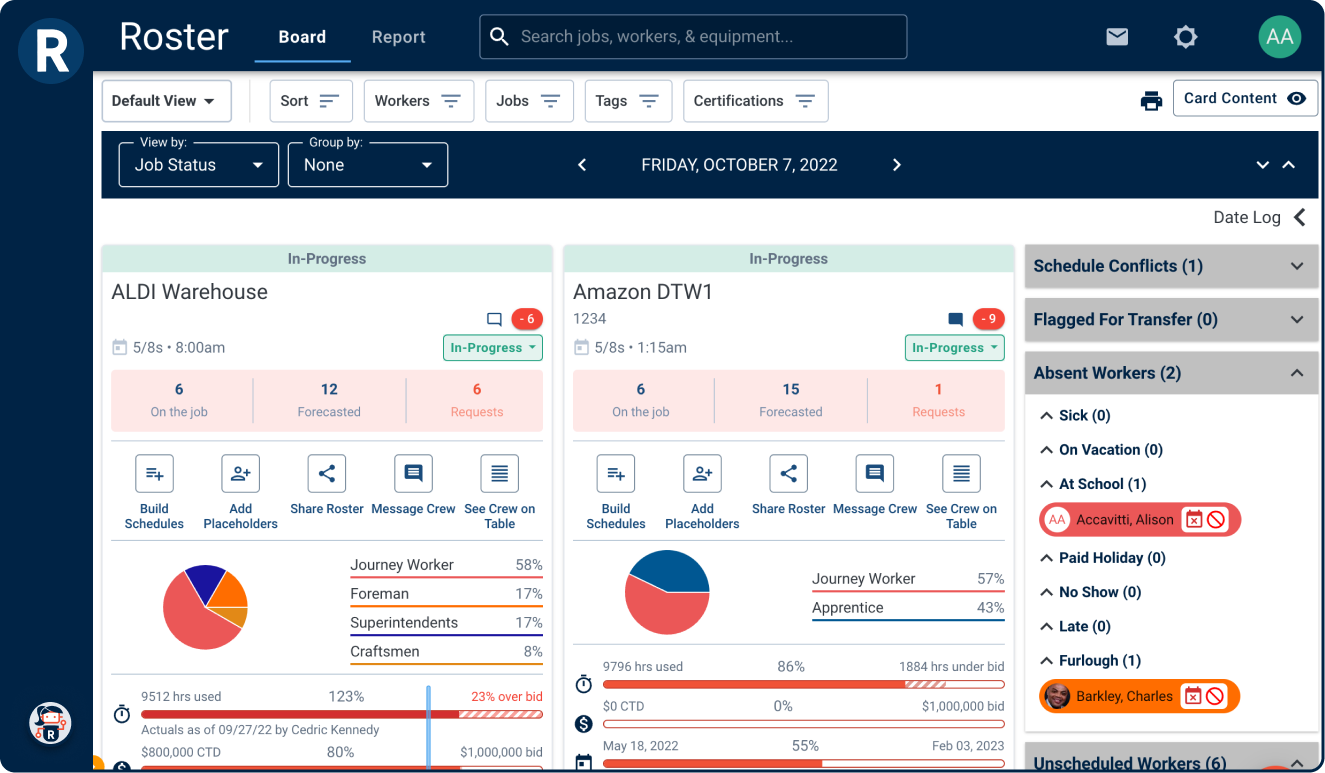Advance to the next day with the arrow
1325x773 pixels.
pyautogui.click(x=897, y=164)
